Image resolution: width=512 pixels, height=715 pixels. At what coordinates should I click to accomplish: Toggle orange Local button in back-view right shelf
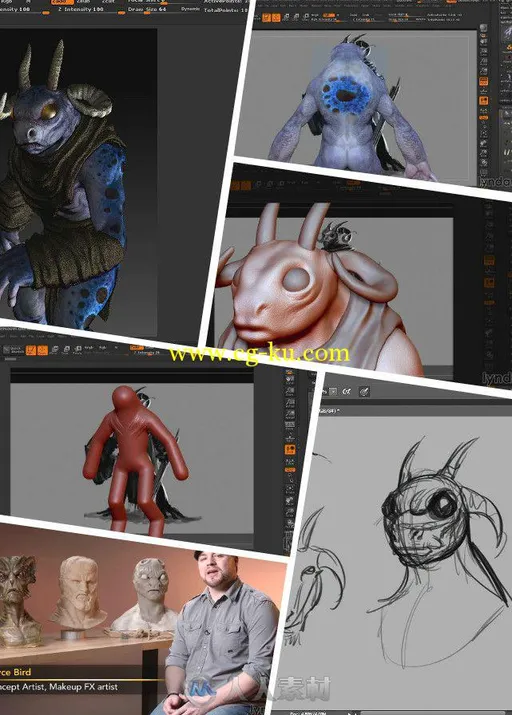[x=484, y=100]
